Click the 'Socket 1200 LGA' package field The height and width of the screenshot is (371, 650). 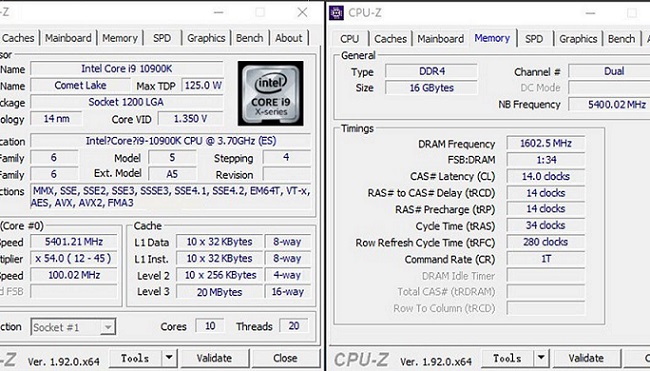click(x=126, y=102)
